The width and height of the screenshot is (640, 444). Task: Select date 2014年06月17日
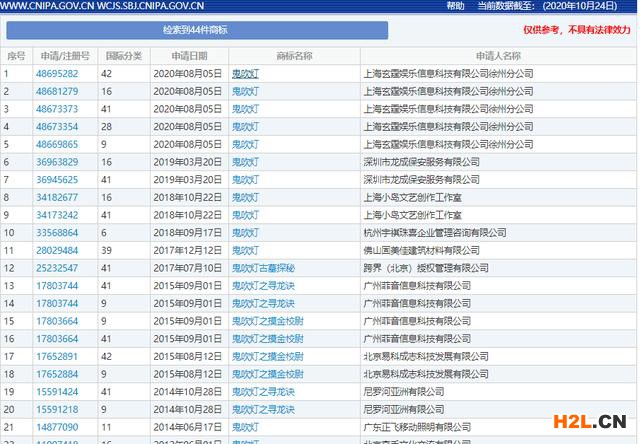[188, 427]
